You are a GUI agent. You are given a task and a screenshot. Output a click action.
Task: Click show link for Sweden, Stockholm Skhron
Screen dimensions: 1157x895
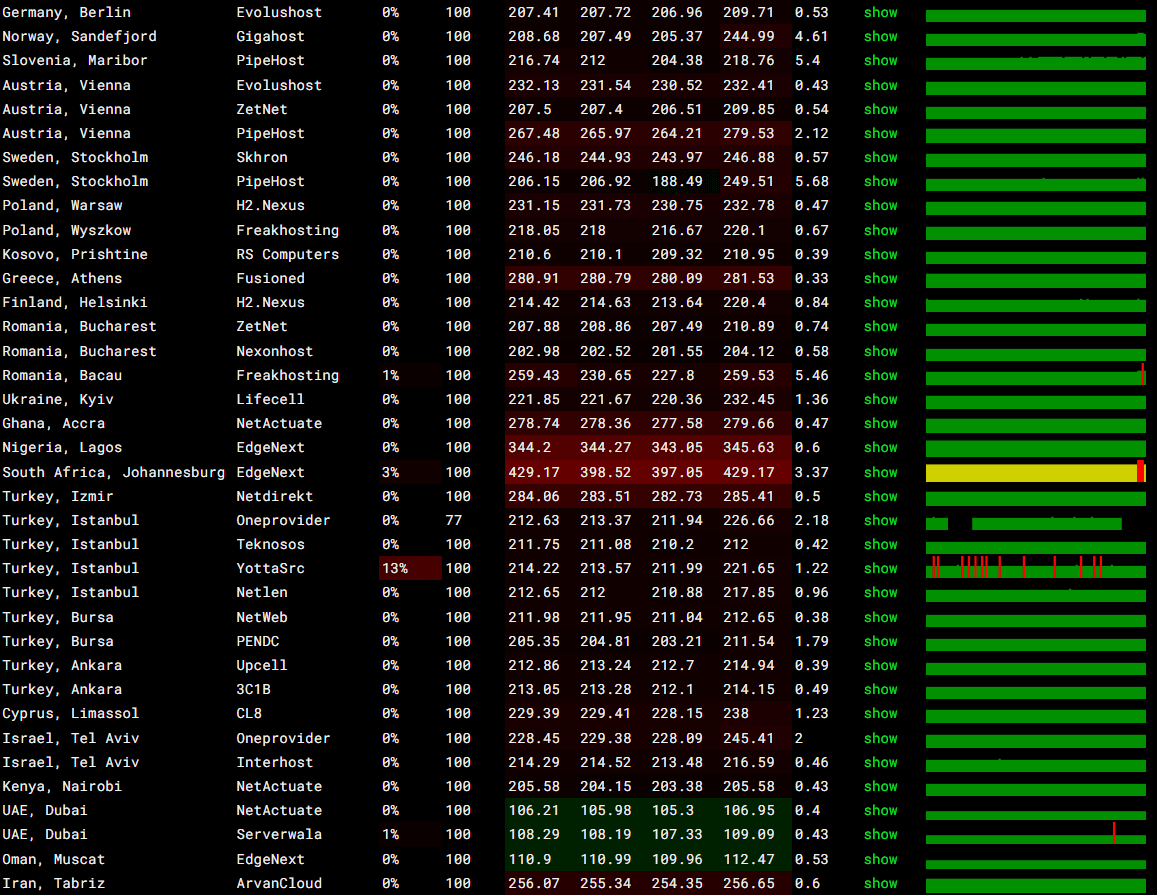880,157
